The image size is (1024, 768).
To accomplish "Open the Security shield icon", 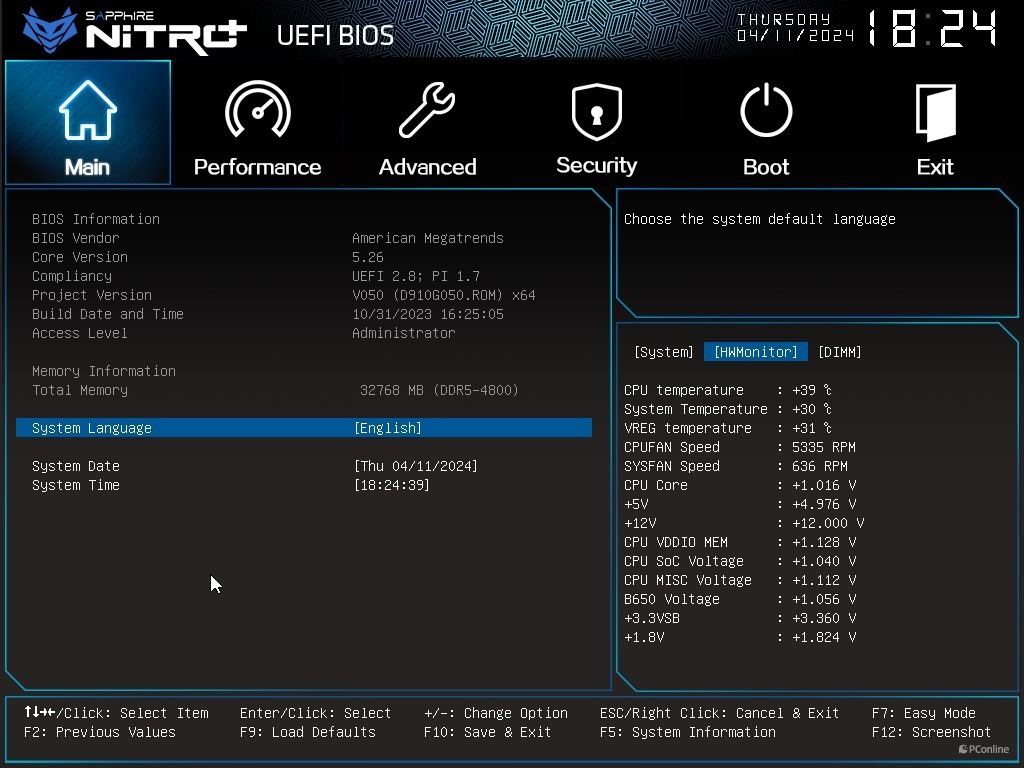I will 596,110.
